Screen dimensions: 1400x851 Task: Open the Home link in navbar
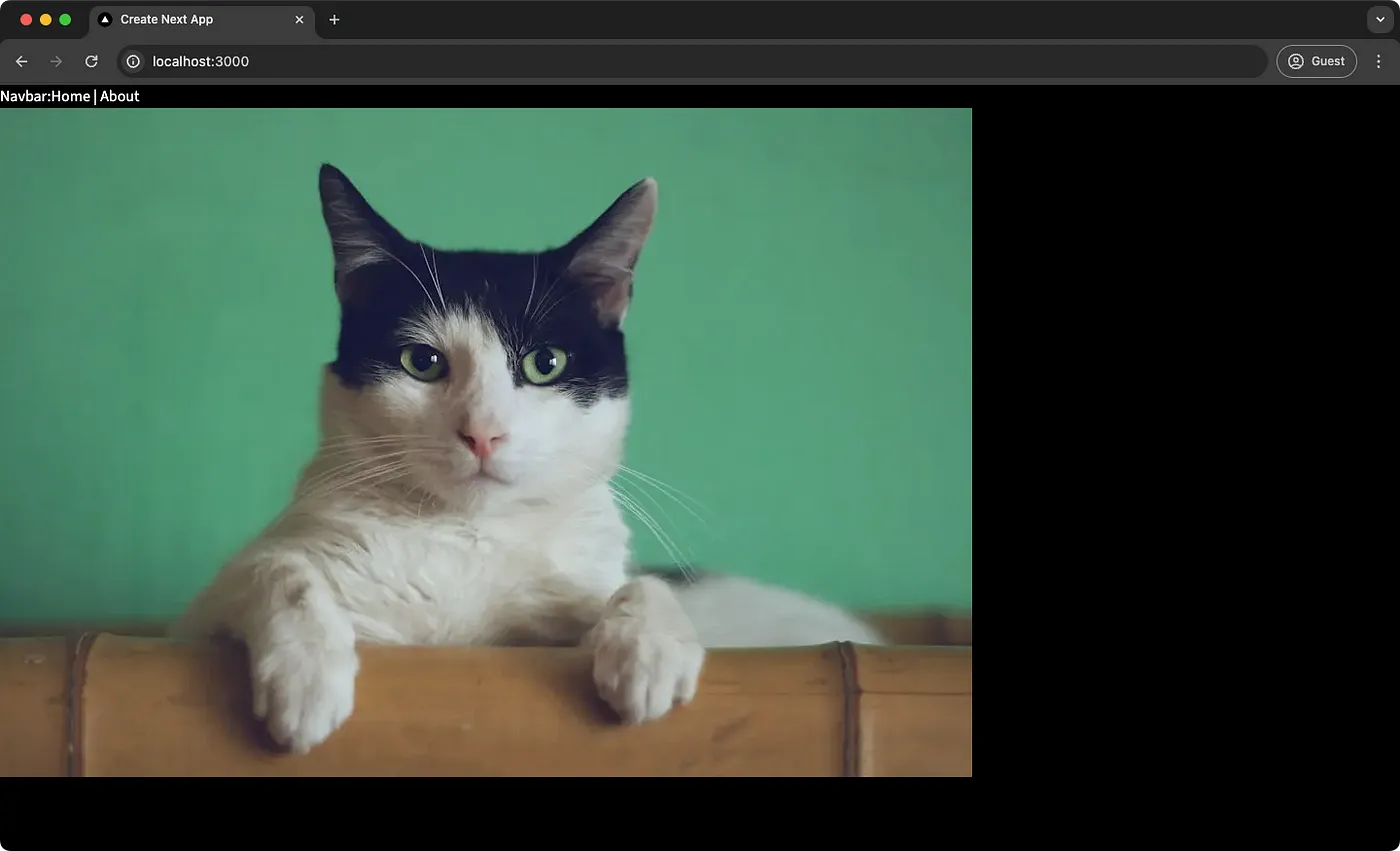coord(71,96)
